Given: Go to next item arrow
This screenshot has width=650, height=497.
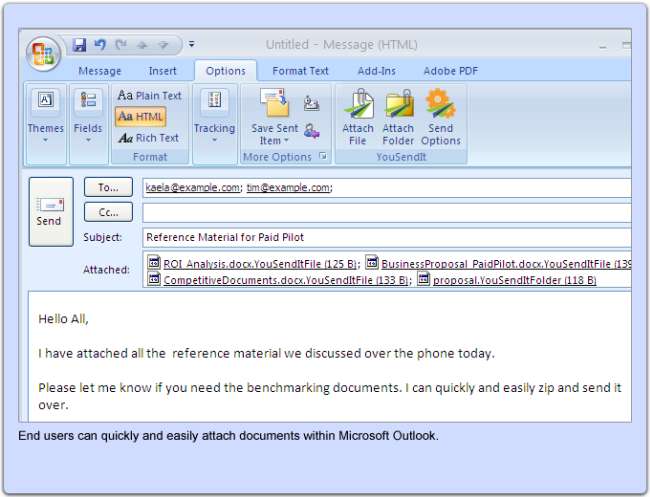Looking at the screenshot, I should pyautogui.click(x=163, y=45).
